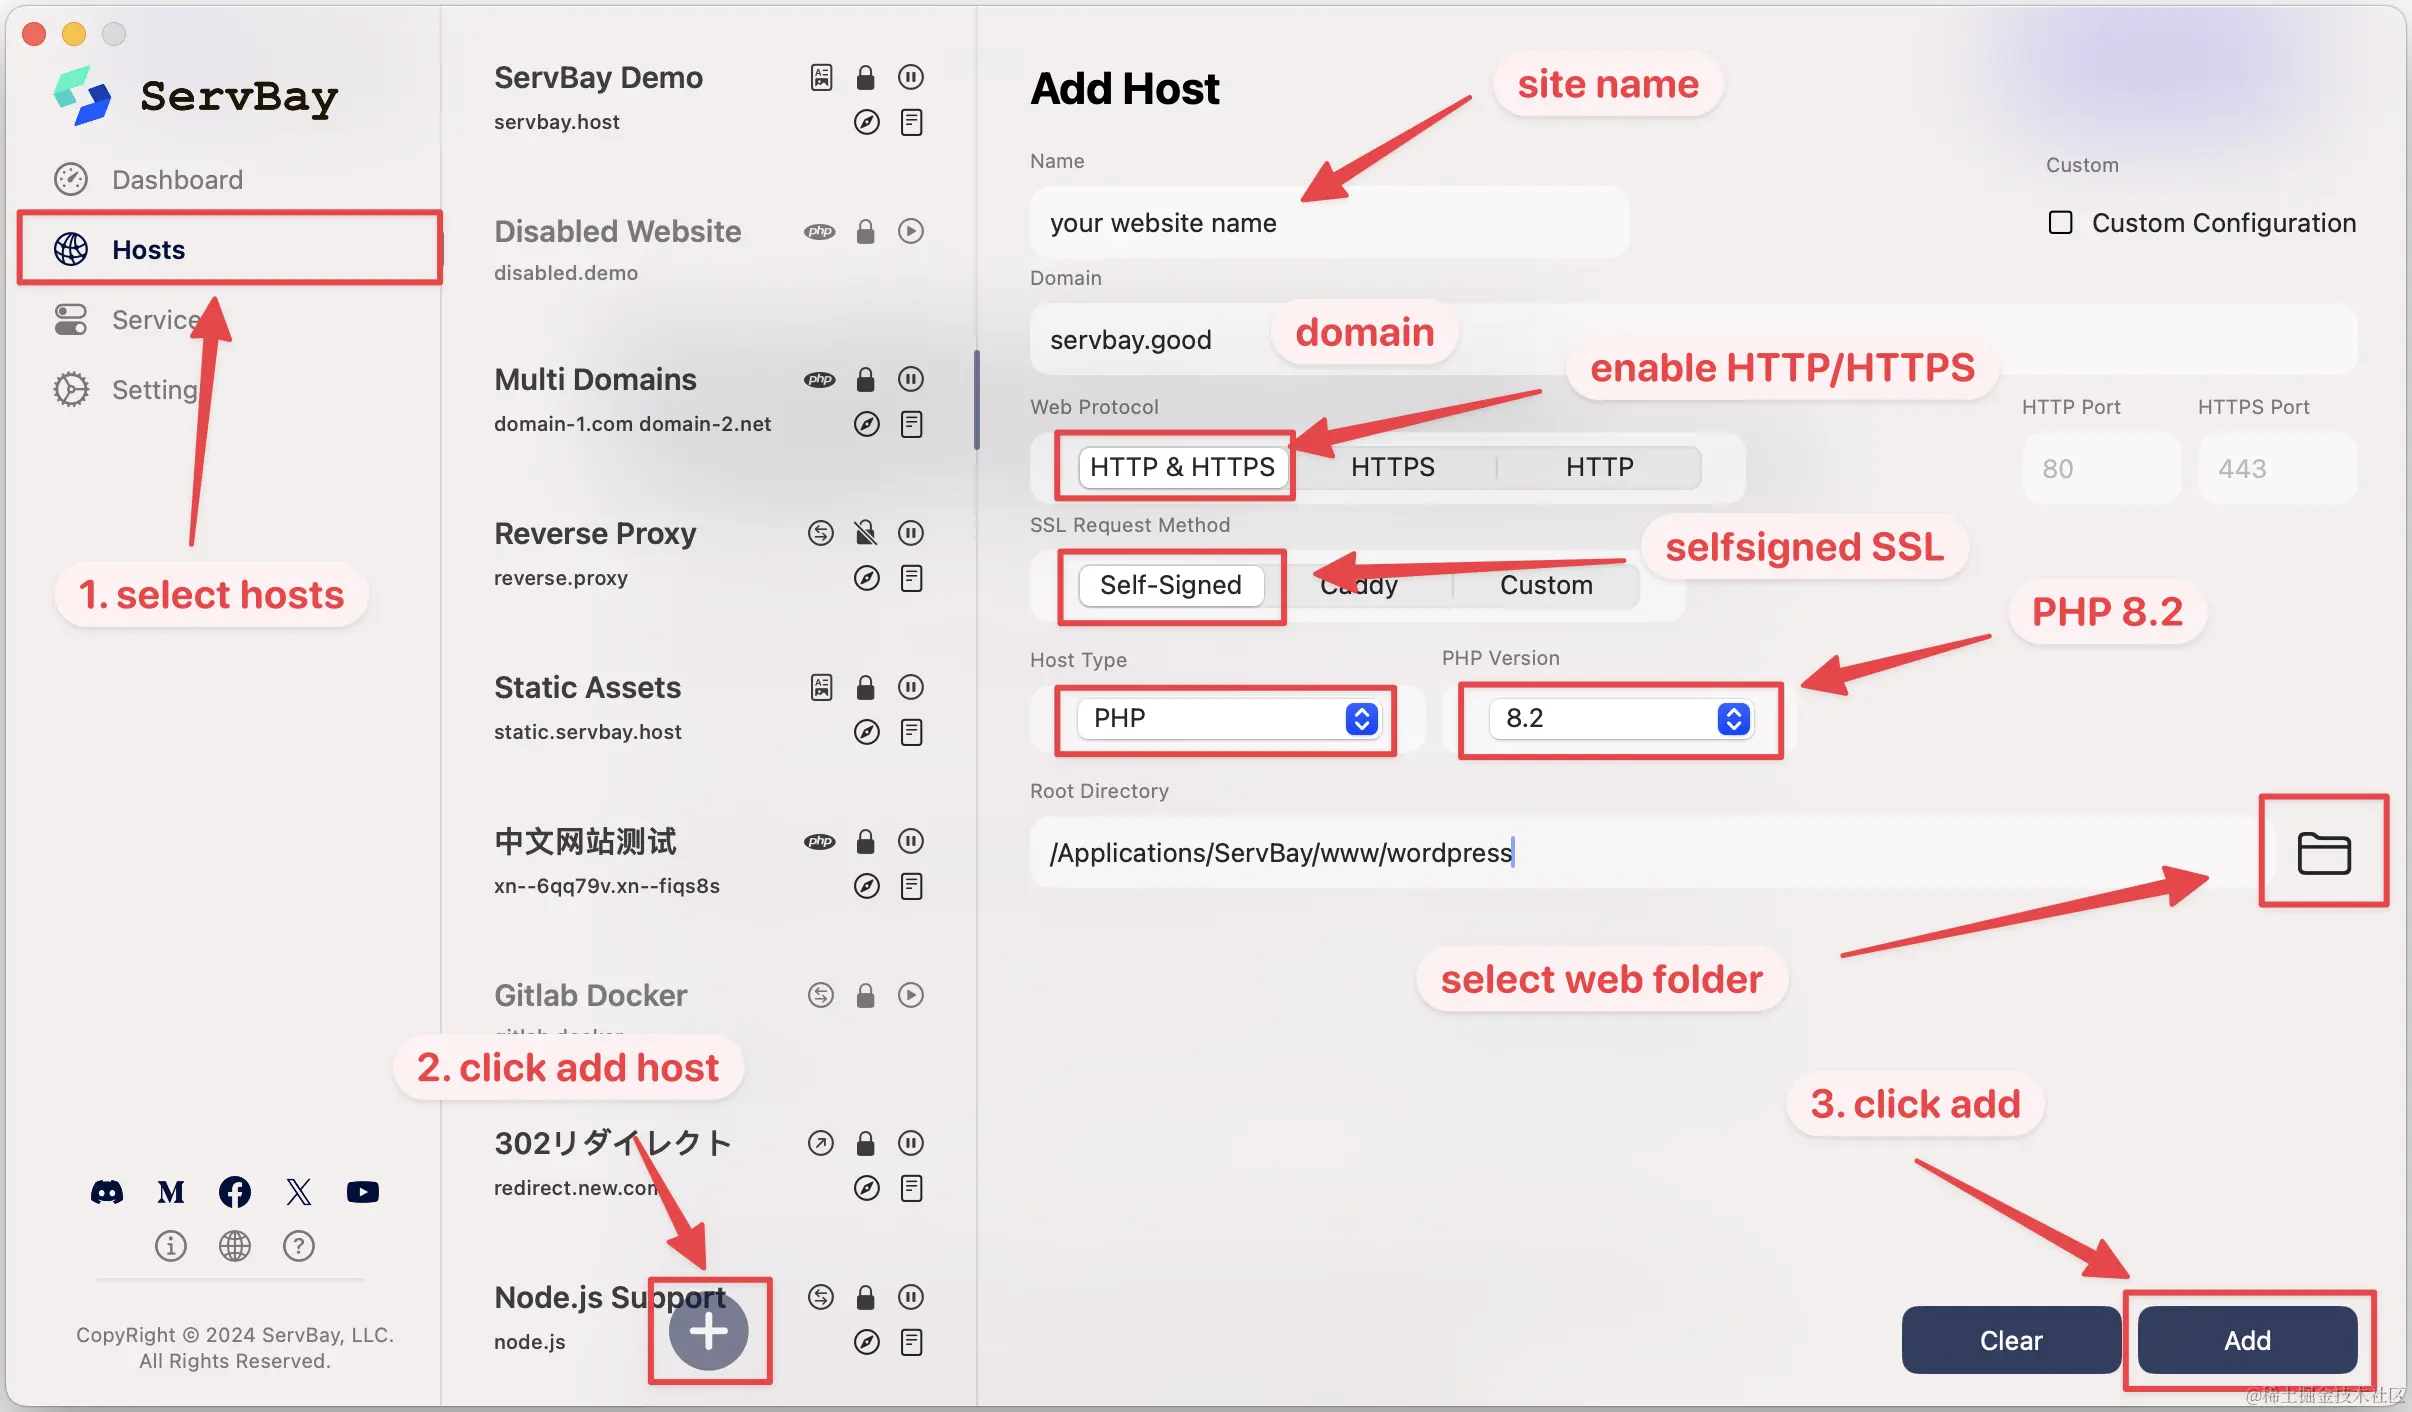
Task: Browse for root directory folder
Action: tap(2323, 853)
